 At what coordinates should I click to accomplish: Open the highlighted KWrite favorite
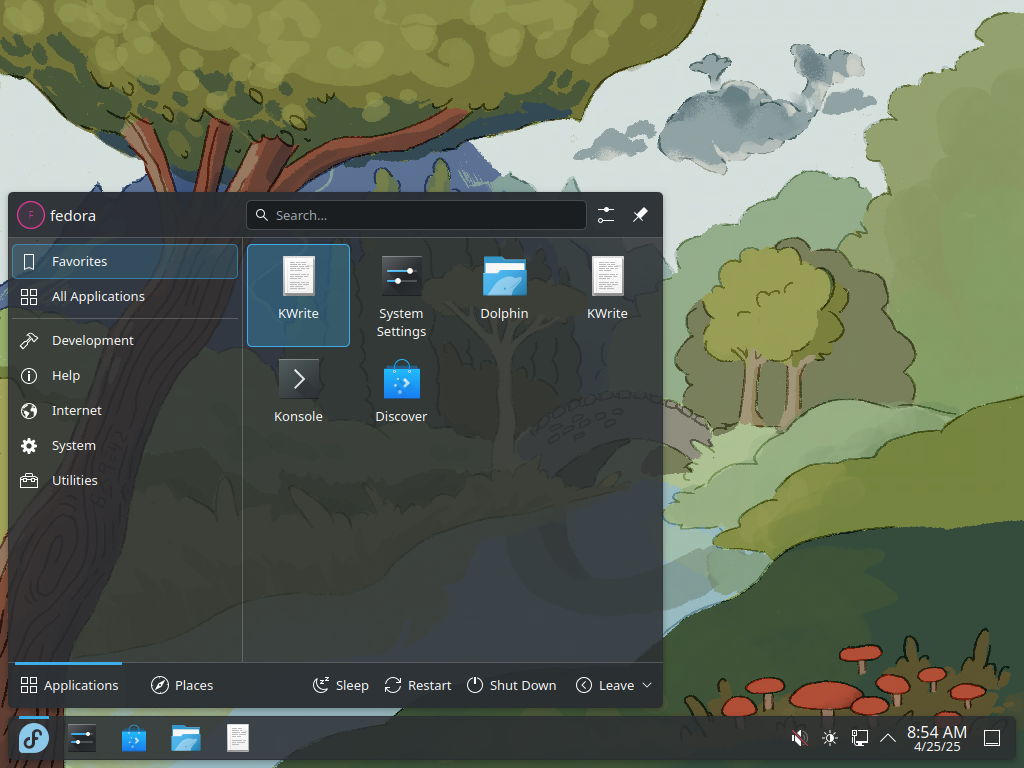(x=298, y=295)
